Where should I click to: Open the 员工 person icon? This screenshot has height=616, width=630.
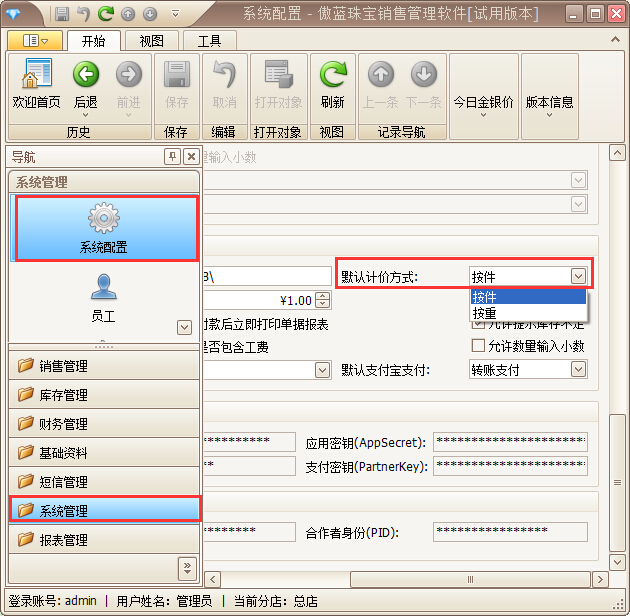(x=104, y=288)
